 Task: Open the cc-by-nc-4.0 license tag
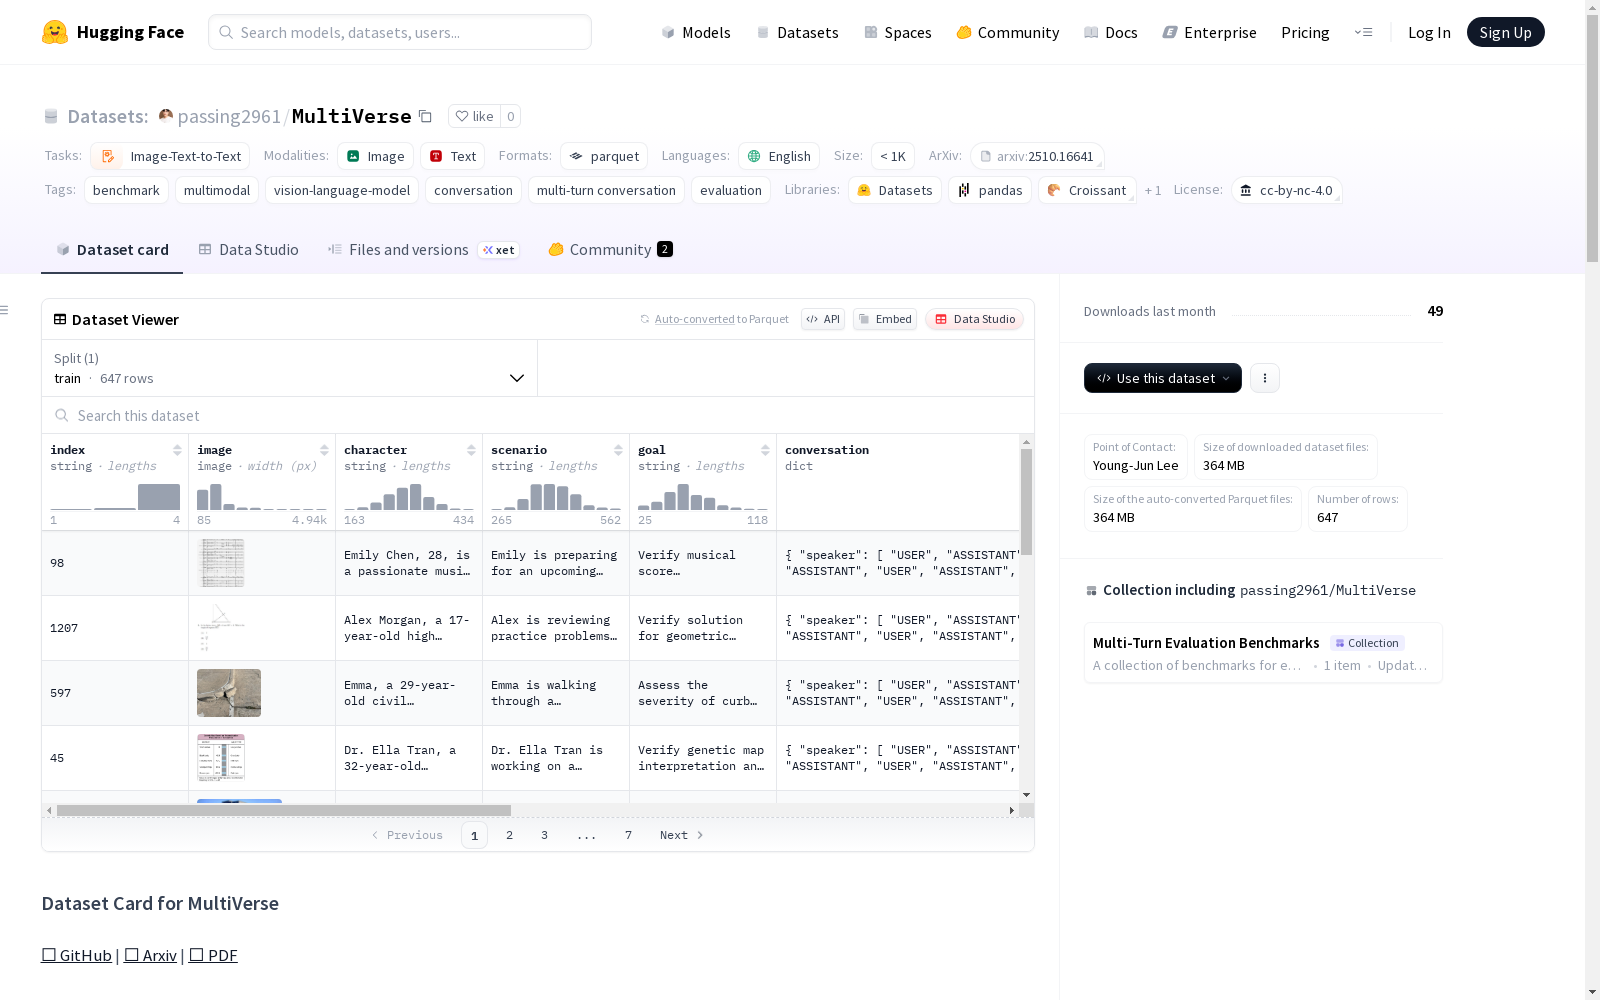click(1287, 190)
